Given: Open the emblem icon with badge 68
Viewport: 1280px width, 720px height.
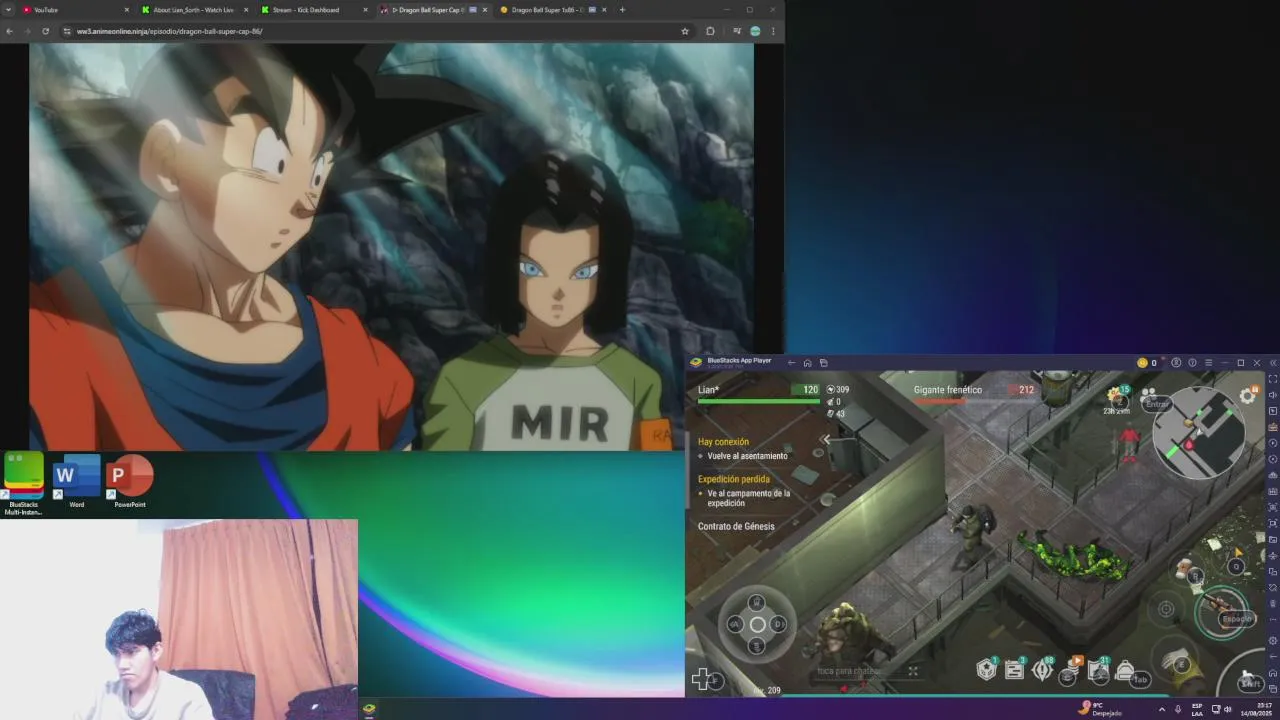Looking at the screenshot, I should 1041,670.
